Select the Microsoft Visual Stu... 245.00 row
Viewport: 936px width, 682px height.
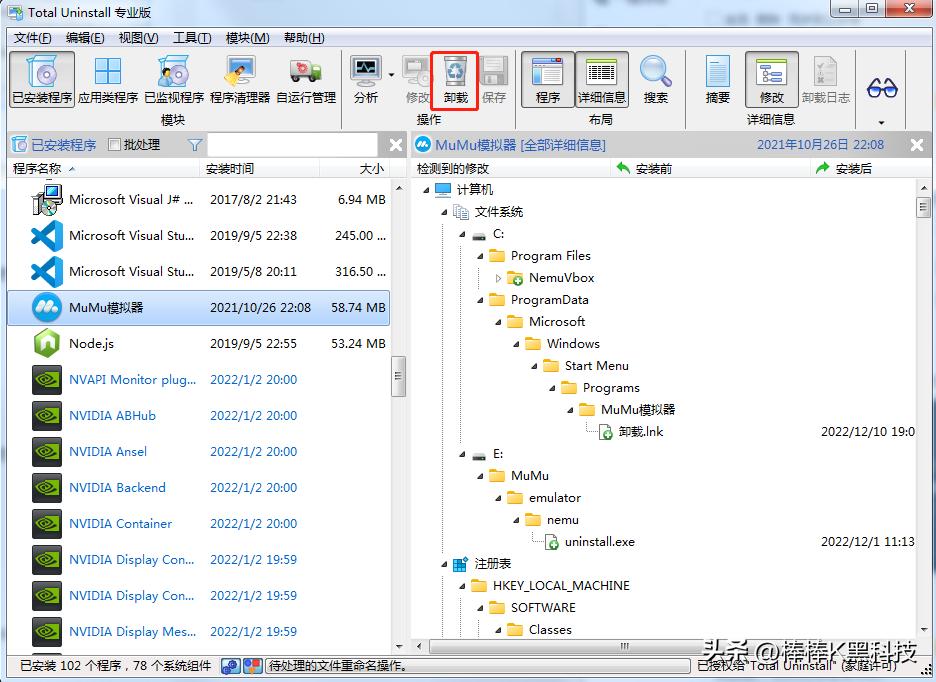tap(198, 236)
